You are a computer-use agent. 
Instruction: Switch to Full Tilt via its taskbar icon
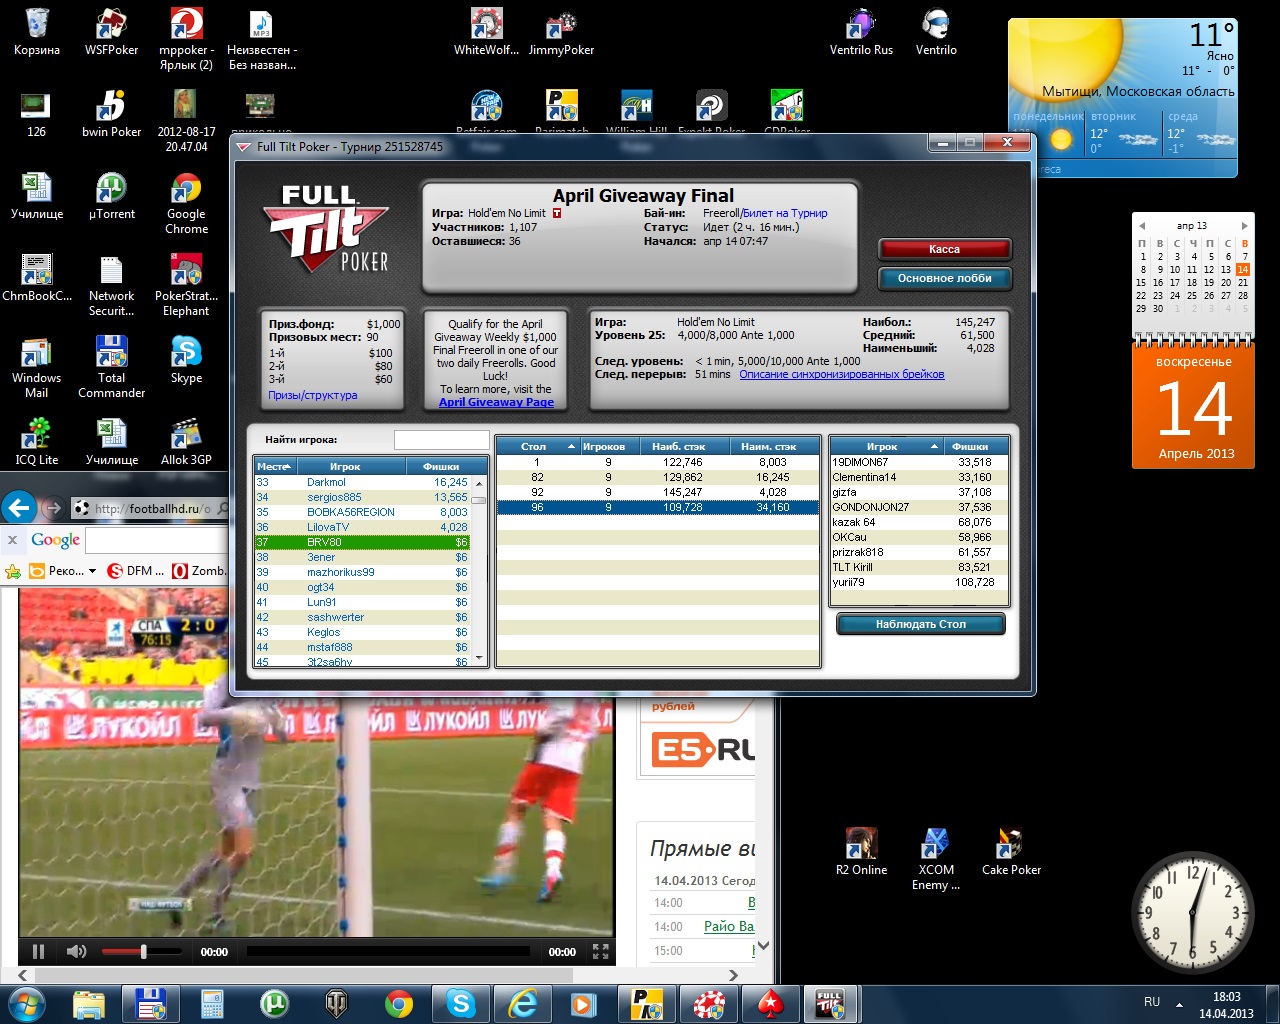coord(829,1003)
